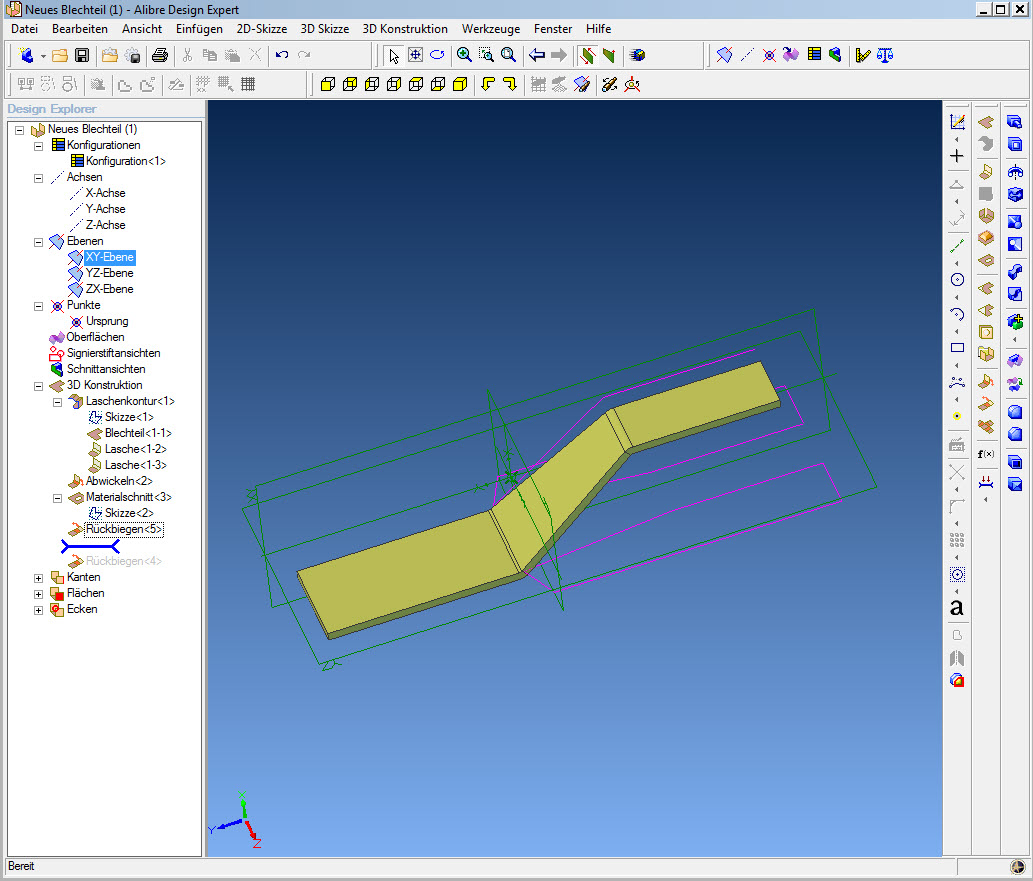
Task: Click the Revolve boss icon
Action: [x=1015, y=172]
